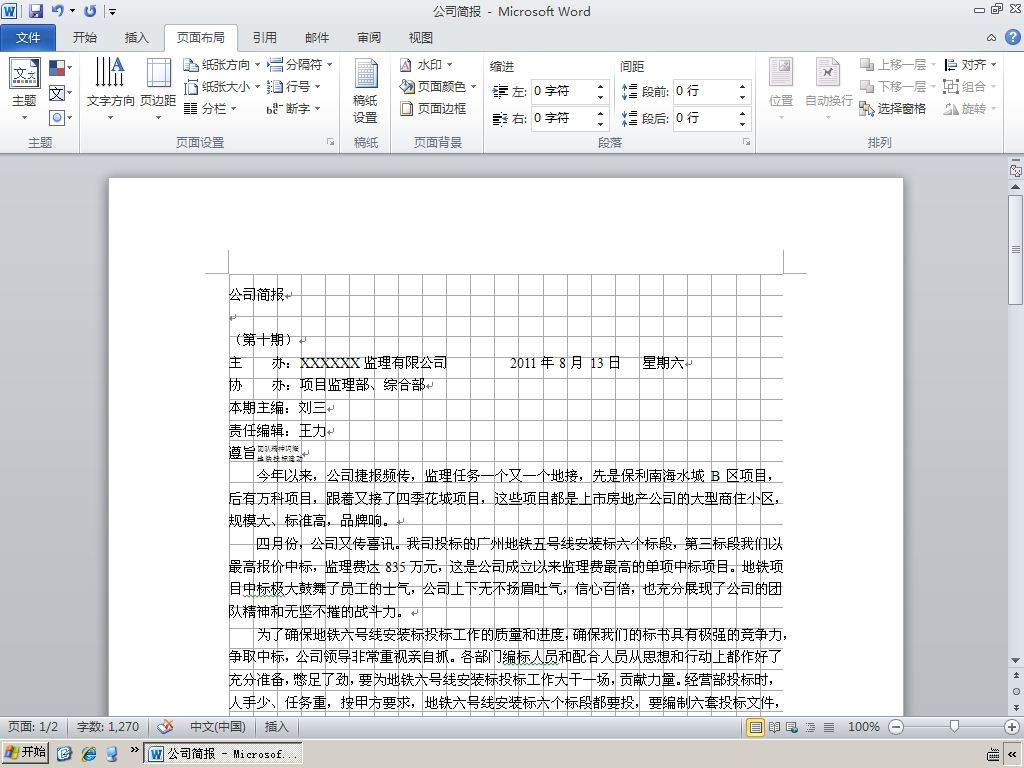This screenshot has width=1024, height=768.
Task: Move the zoom slider handle
Action: coord(954,727)
